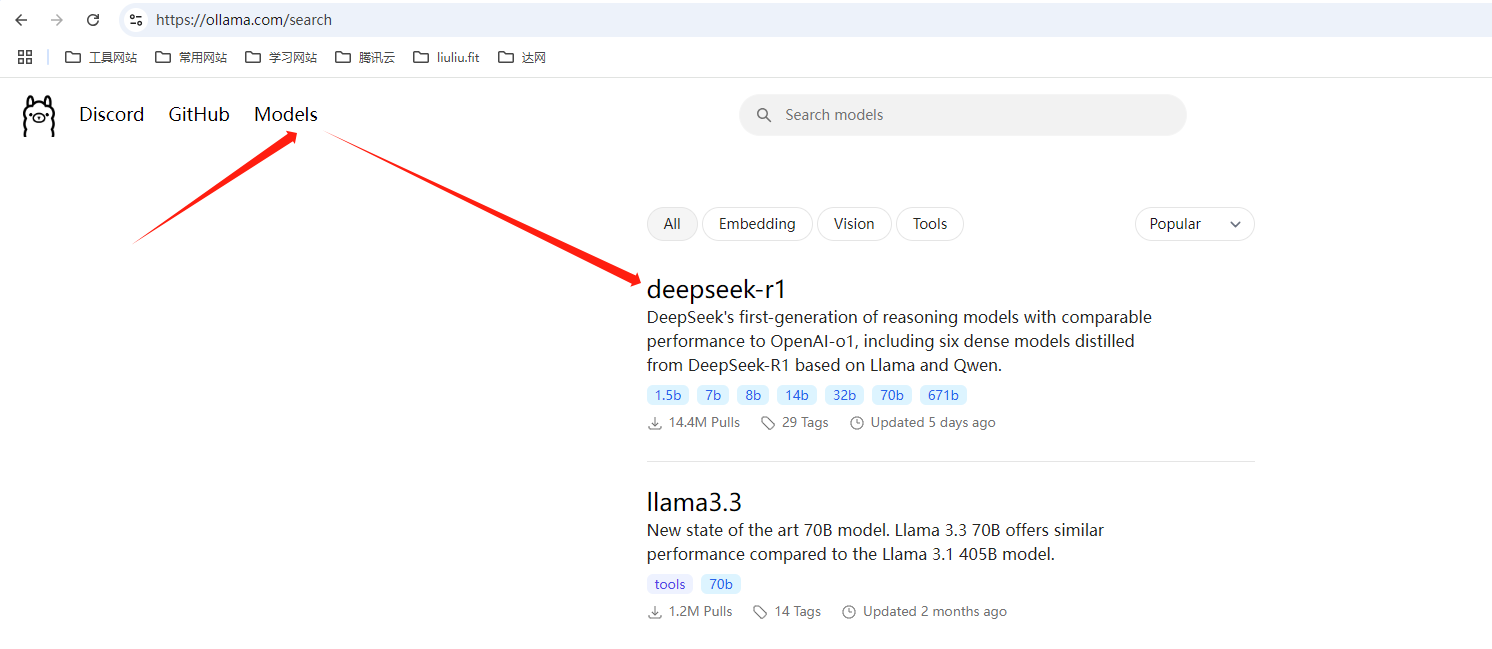This screenshot has height=649, width=1492.
Task: Click the Search models input field
Action: 975,115
